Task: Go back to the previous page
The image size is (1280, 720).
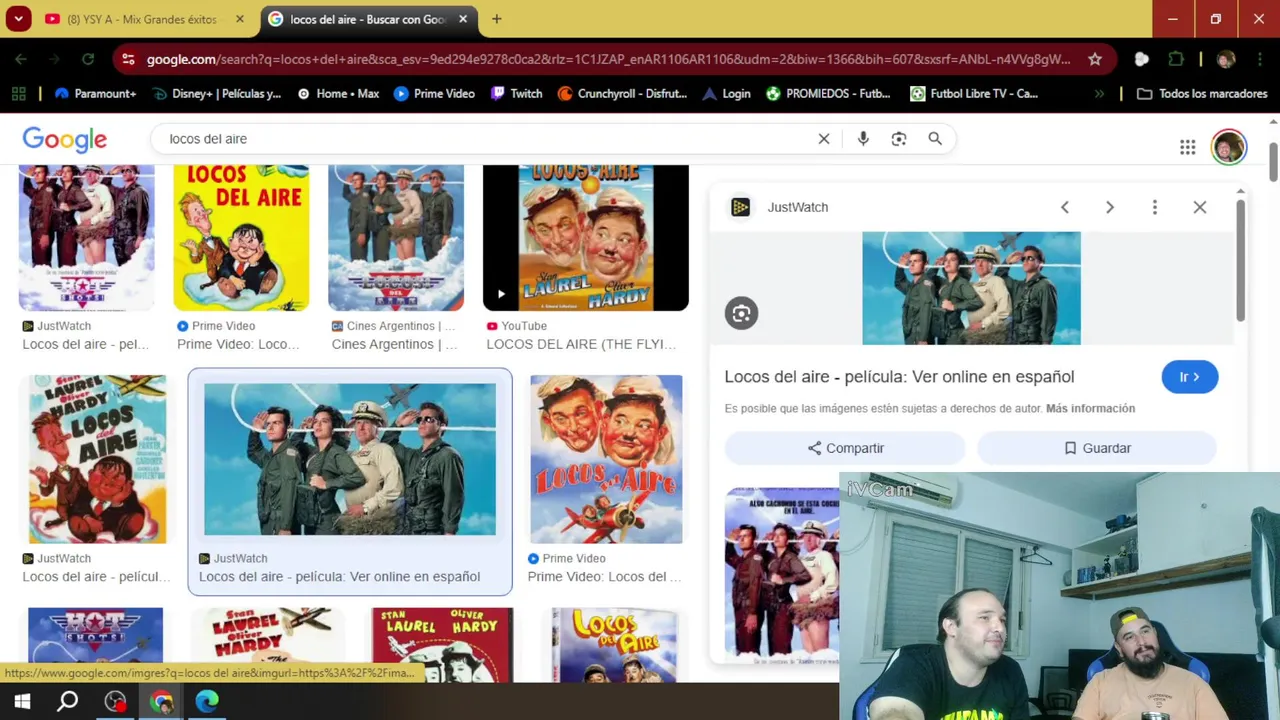Action: (21, 59)
